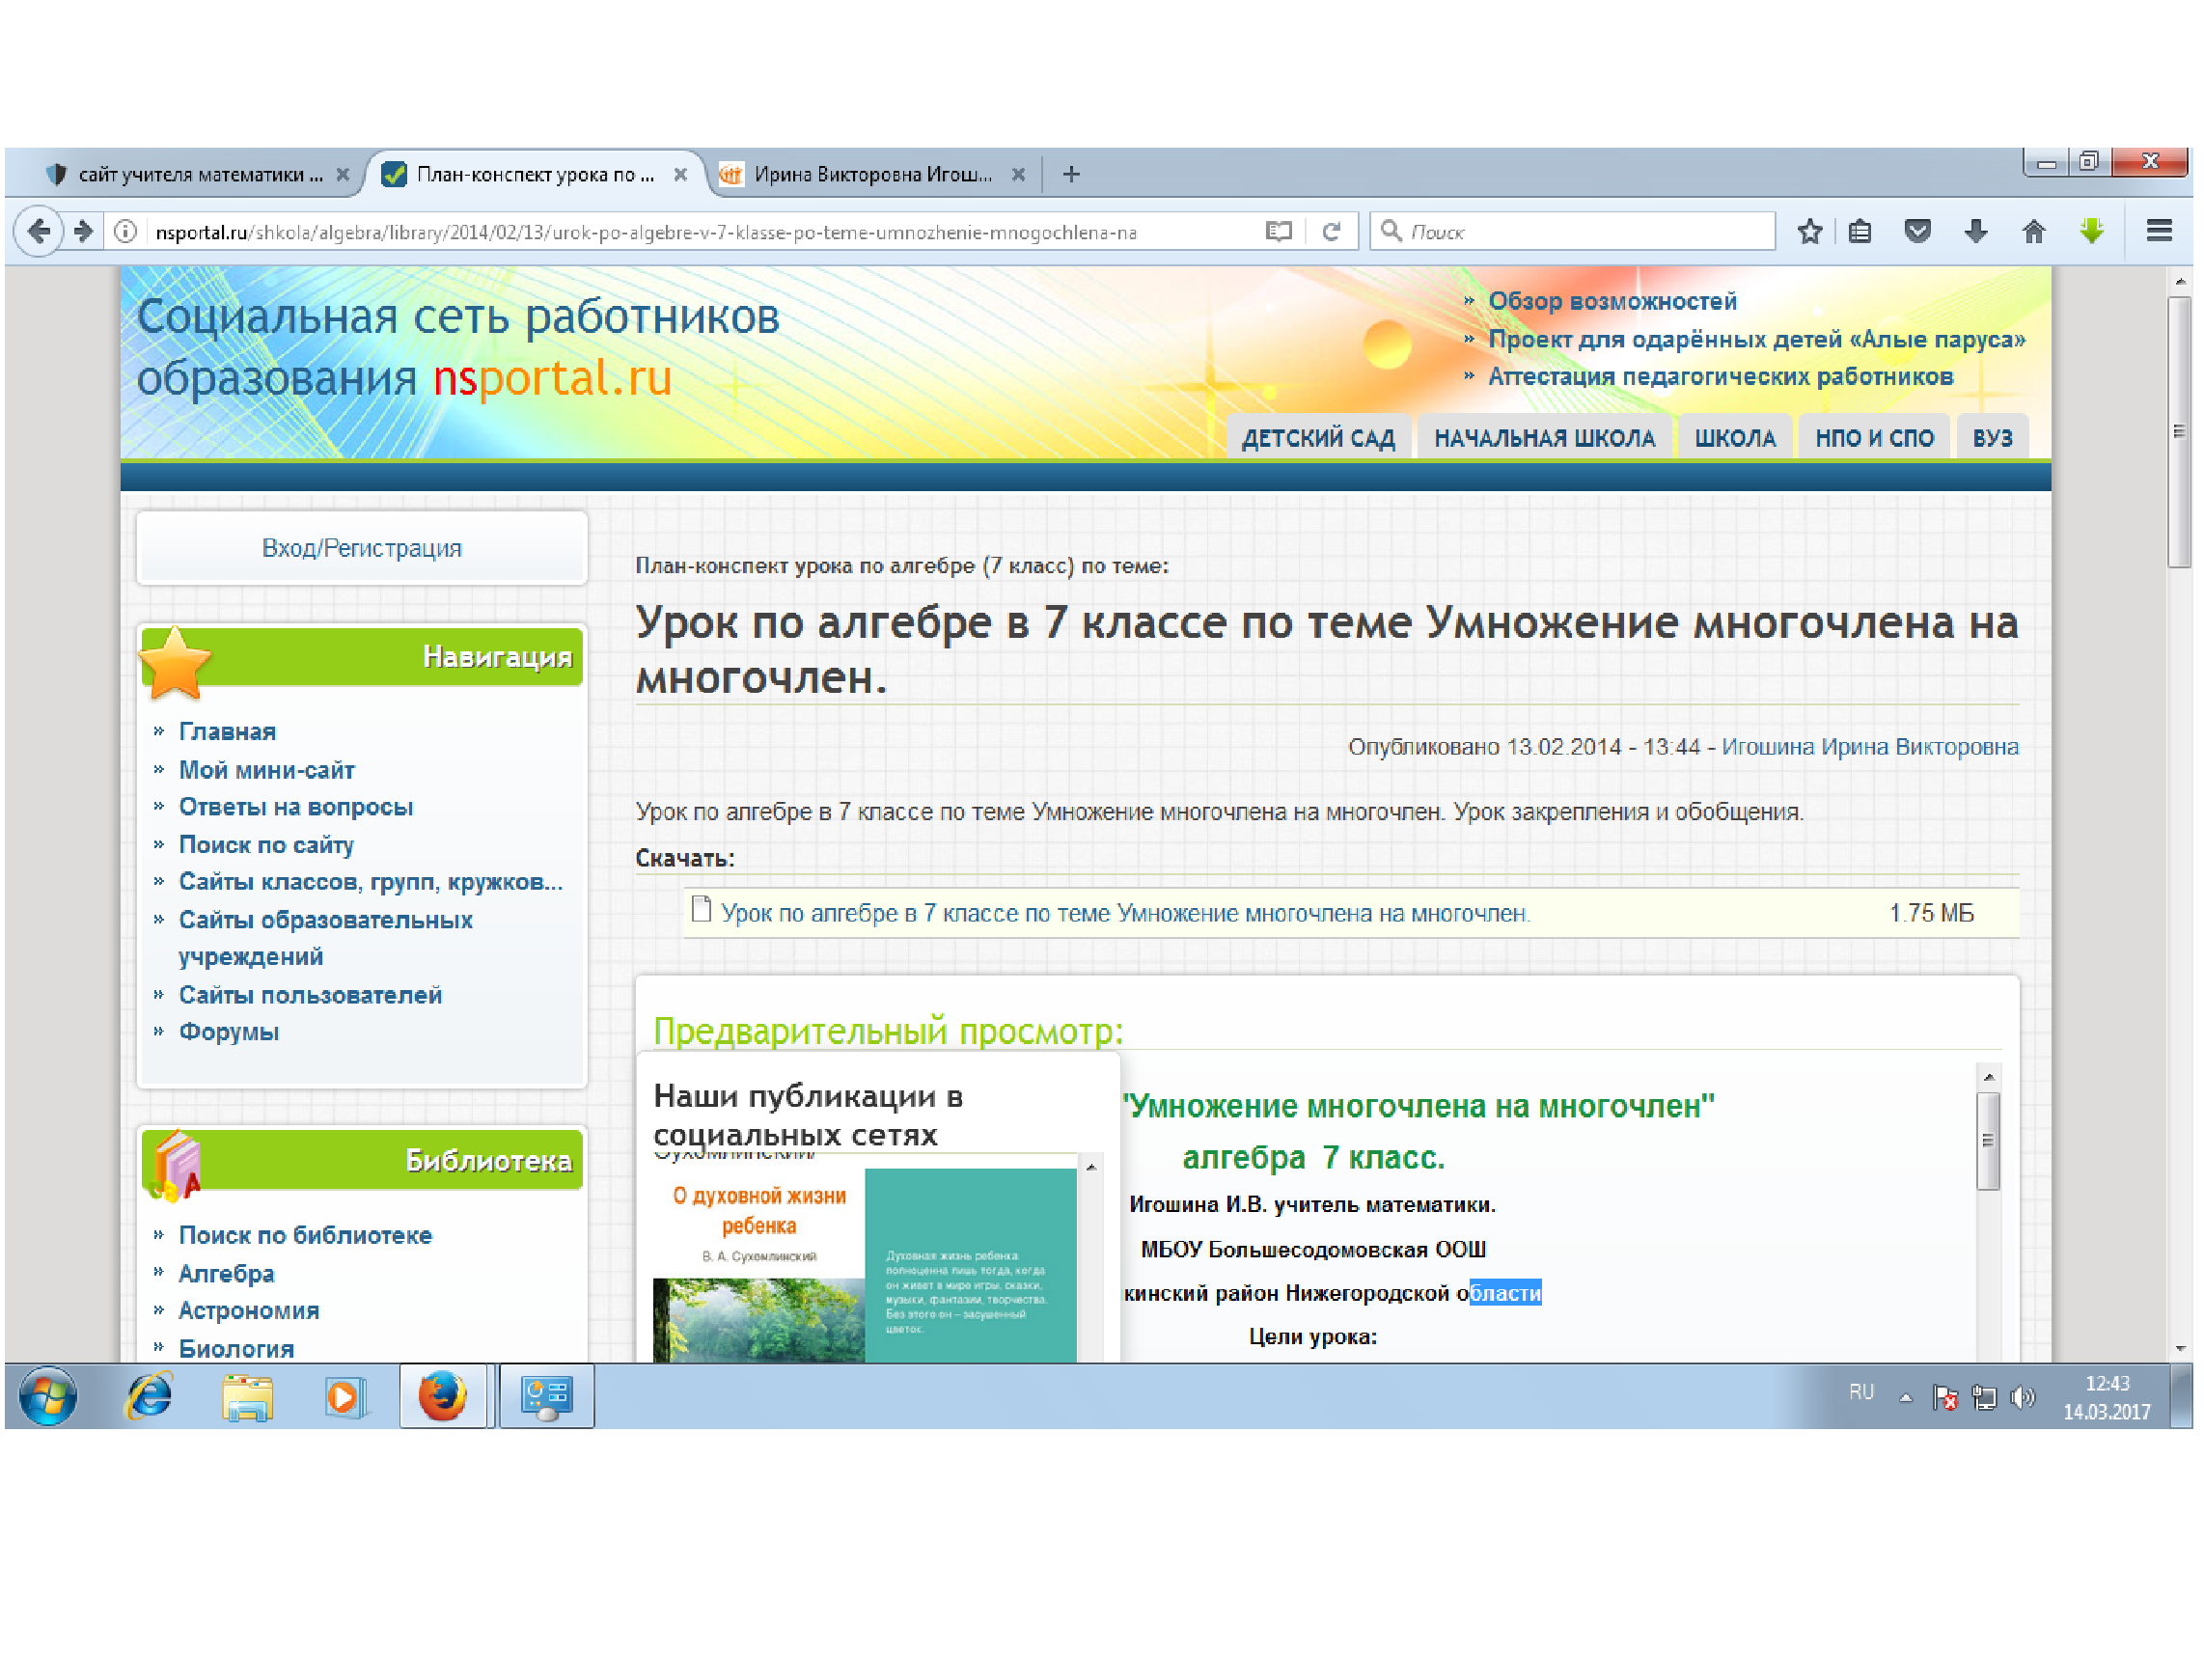Show hidden tray icons arrow
This screenshot has height=1680, width=2204.
pyautogui.click(x=1905, y=1398)
